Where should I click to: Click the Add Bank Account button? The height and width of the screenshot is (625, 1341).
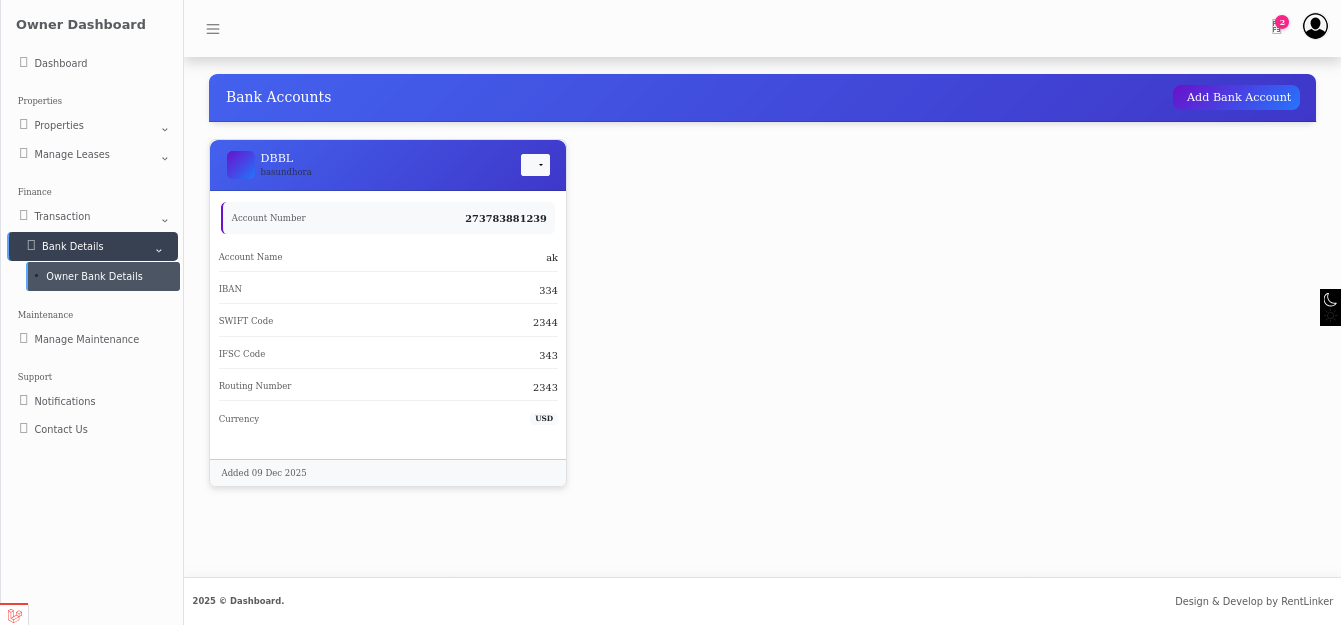1238,97
